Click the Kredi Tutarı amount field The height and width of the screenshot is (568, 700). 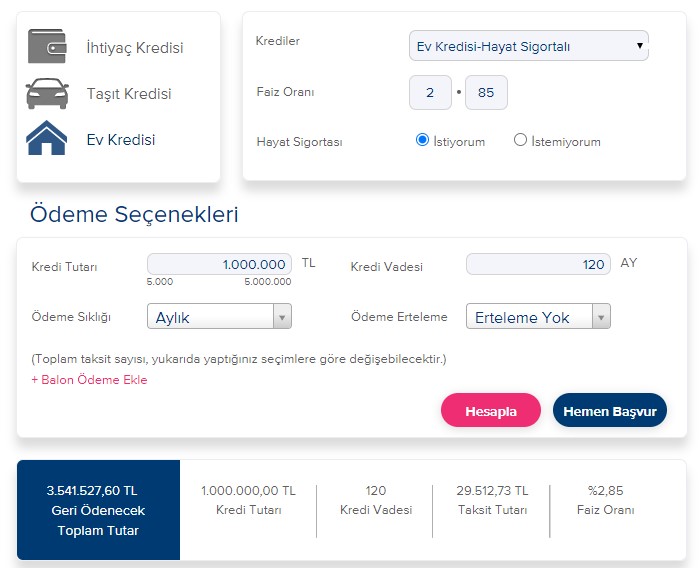coord(219,264)
